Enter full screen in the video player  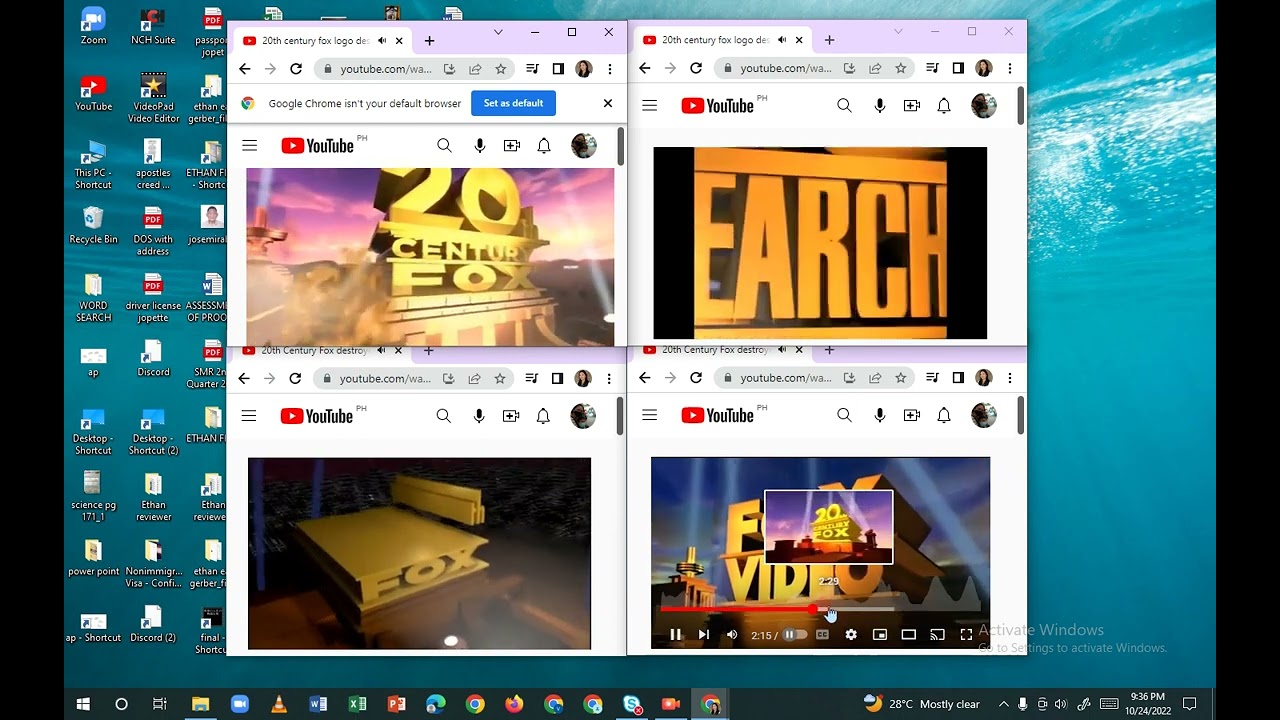[966, 634]
